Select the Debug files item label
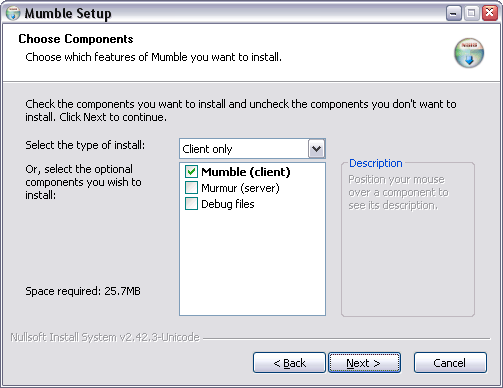503x388 pixels. click(x=228, y=204)
